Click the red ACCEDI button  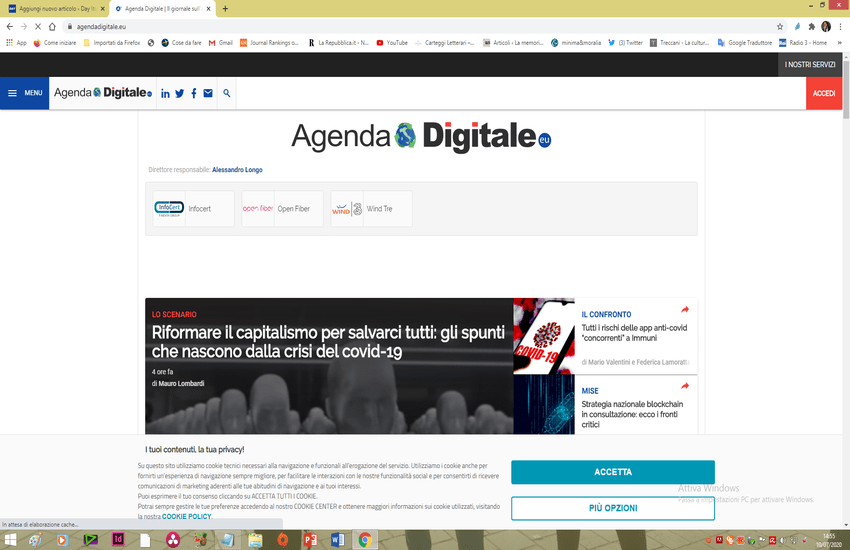coord(824,93)
